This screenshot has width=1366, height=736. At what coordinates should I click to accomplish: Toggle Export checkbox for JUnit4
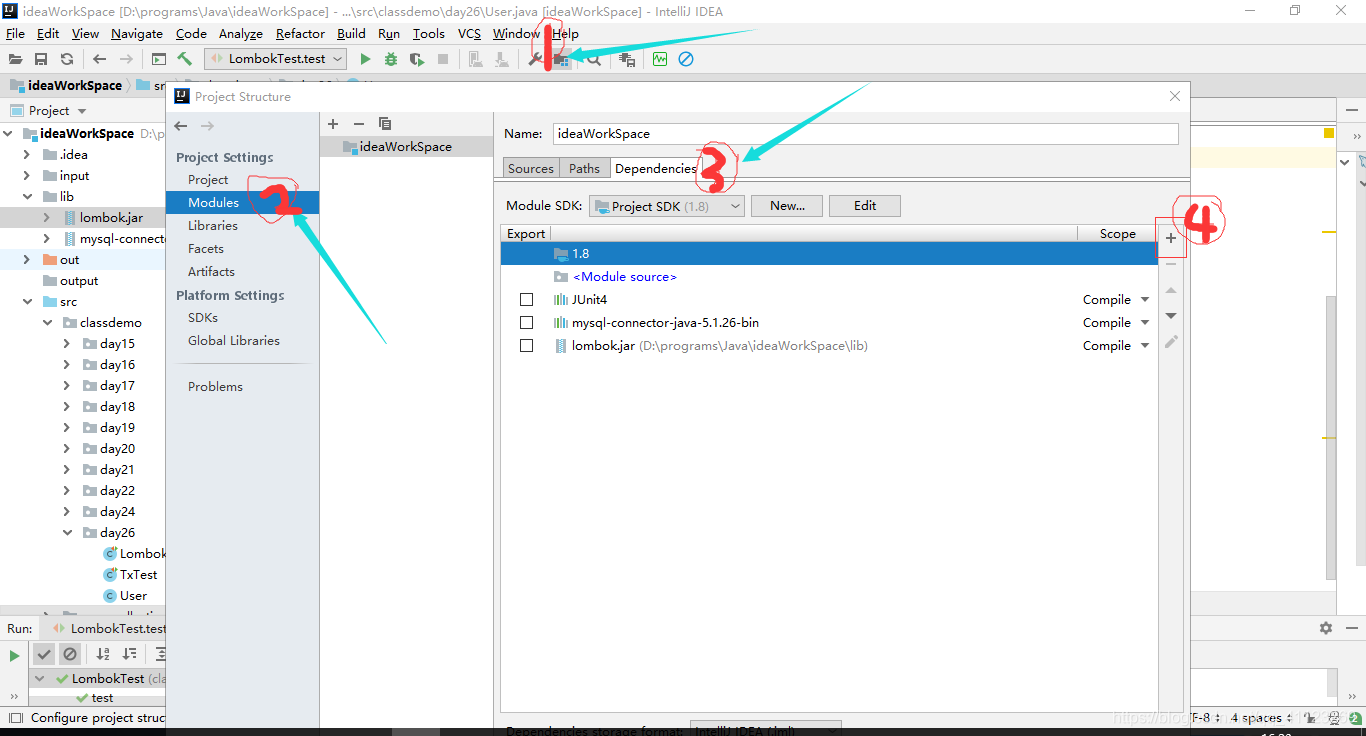pyautogui.click(x=526, y=300)
